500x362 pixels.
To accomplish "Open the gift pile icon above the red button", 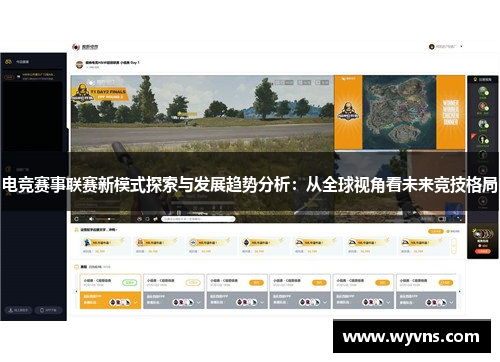I will coord(482,234).
